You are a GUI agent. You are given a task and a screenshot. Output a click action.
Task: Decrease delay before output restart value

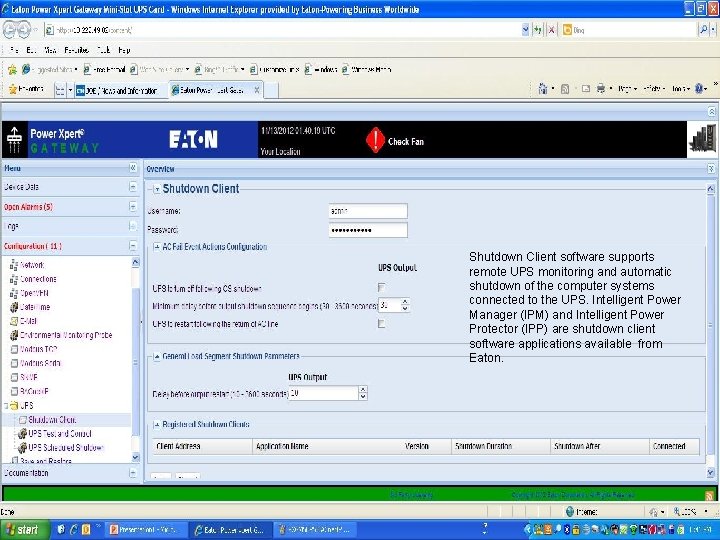pos(363,397)
